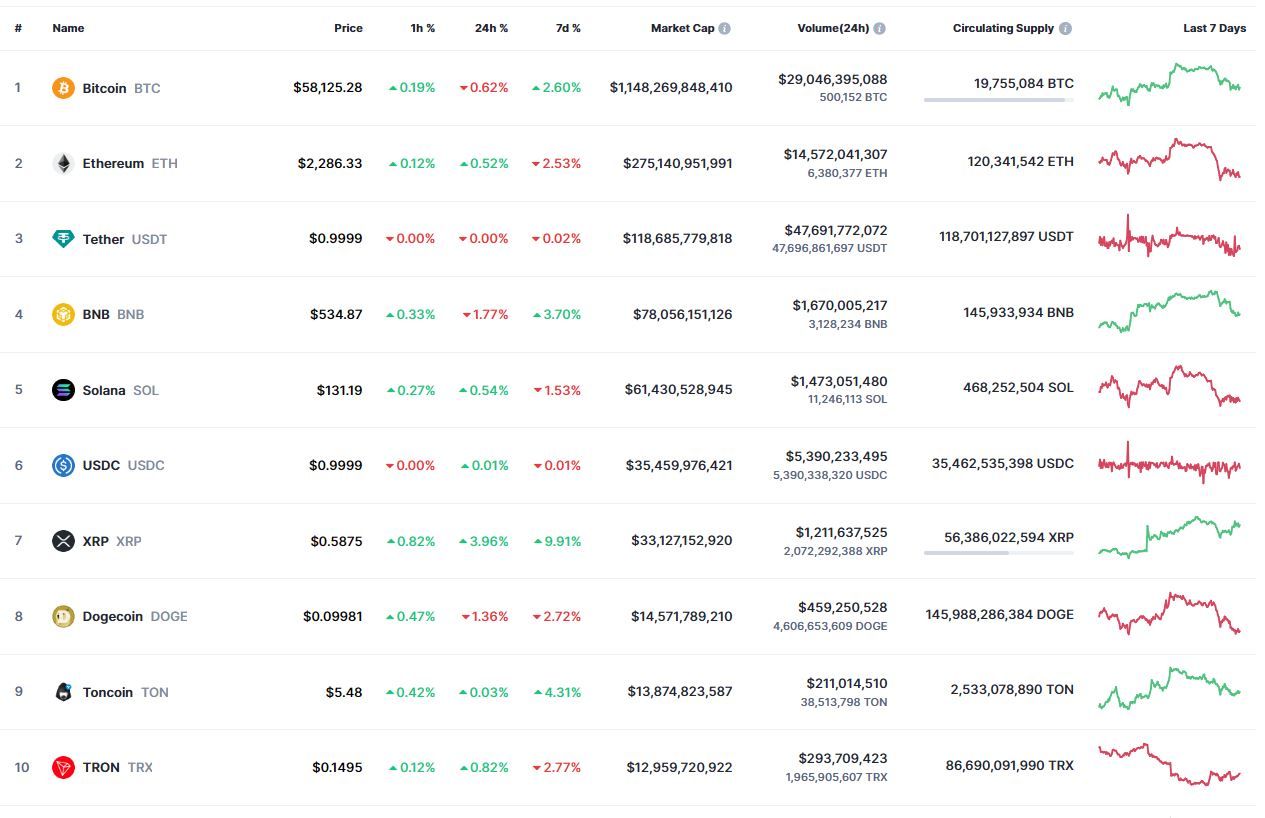Screen dimensions: 1265x818
Task: Click the TRON red logo icon
Action: 63,767
